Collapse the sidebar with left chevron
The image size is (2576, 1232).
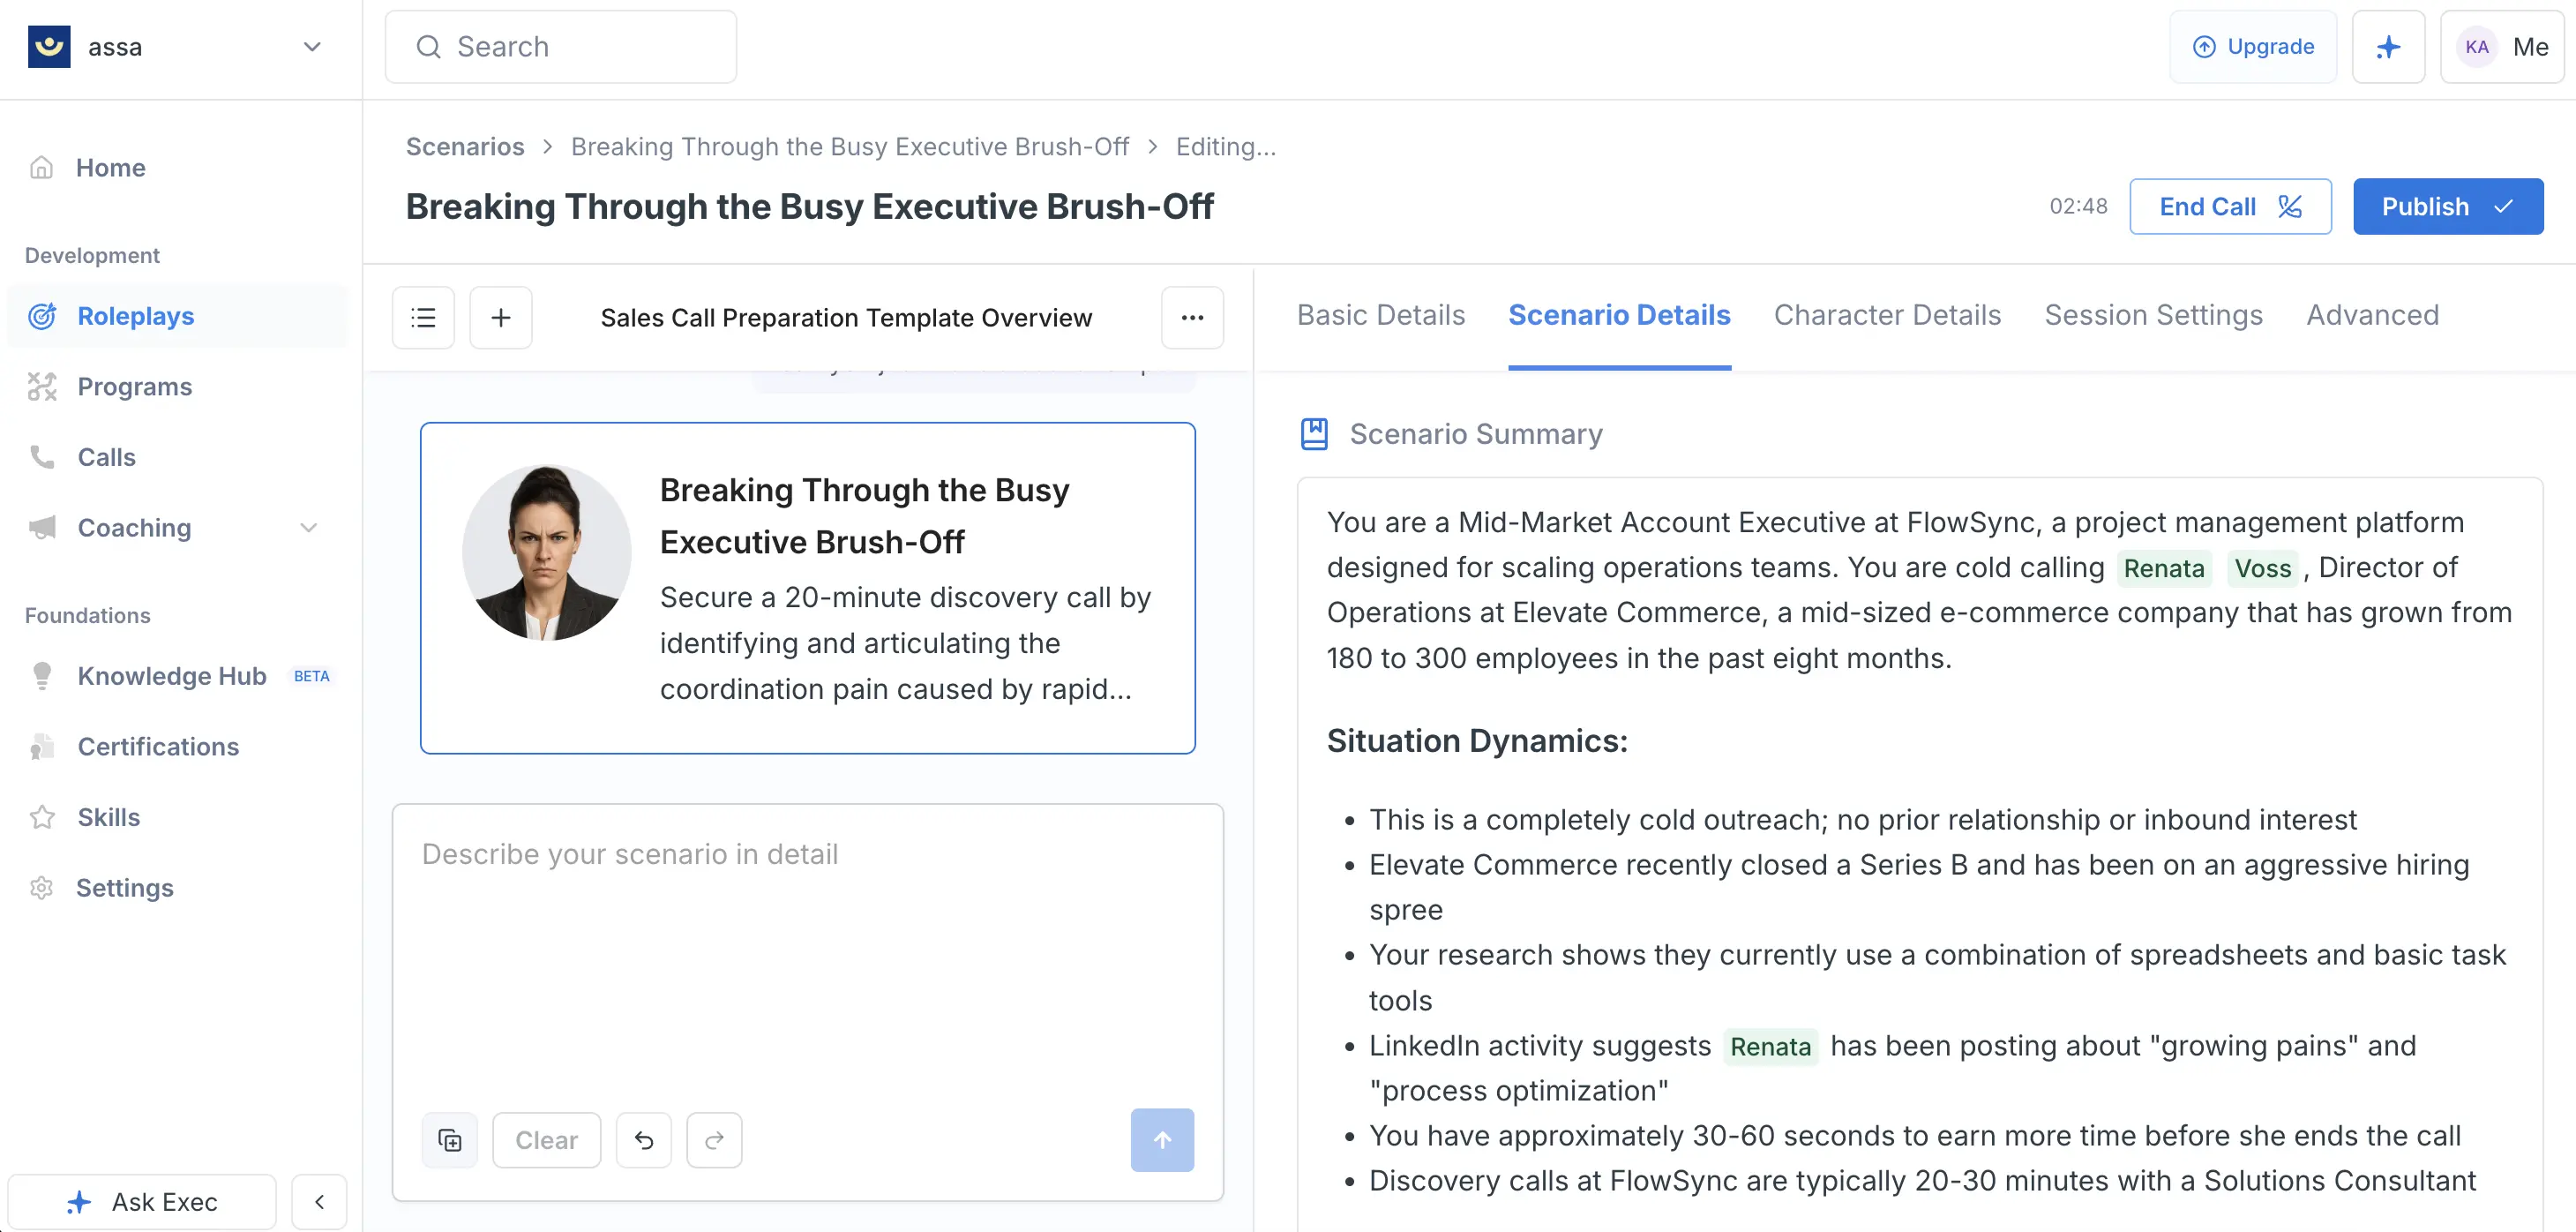(x=319, y=1202)
